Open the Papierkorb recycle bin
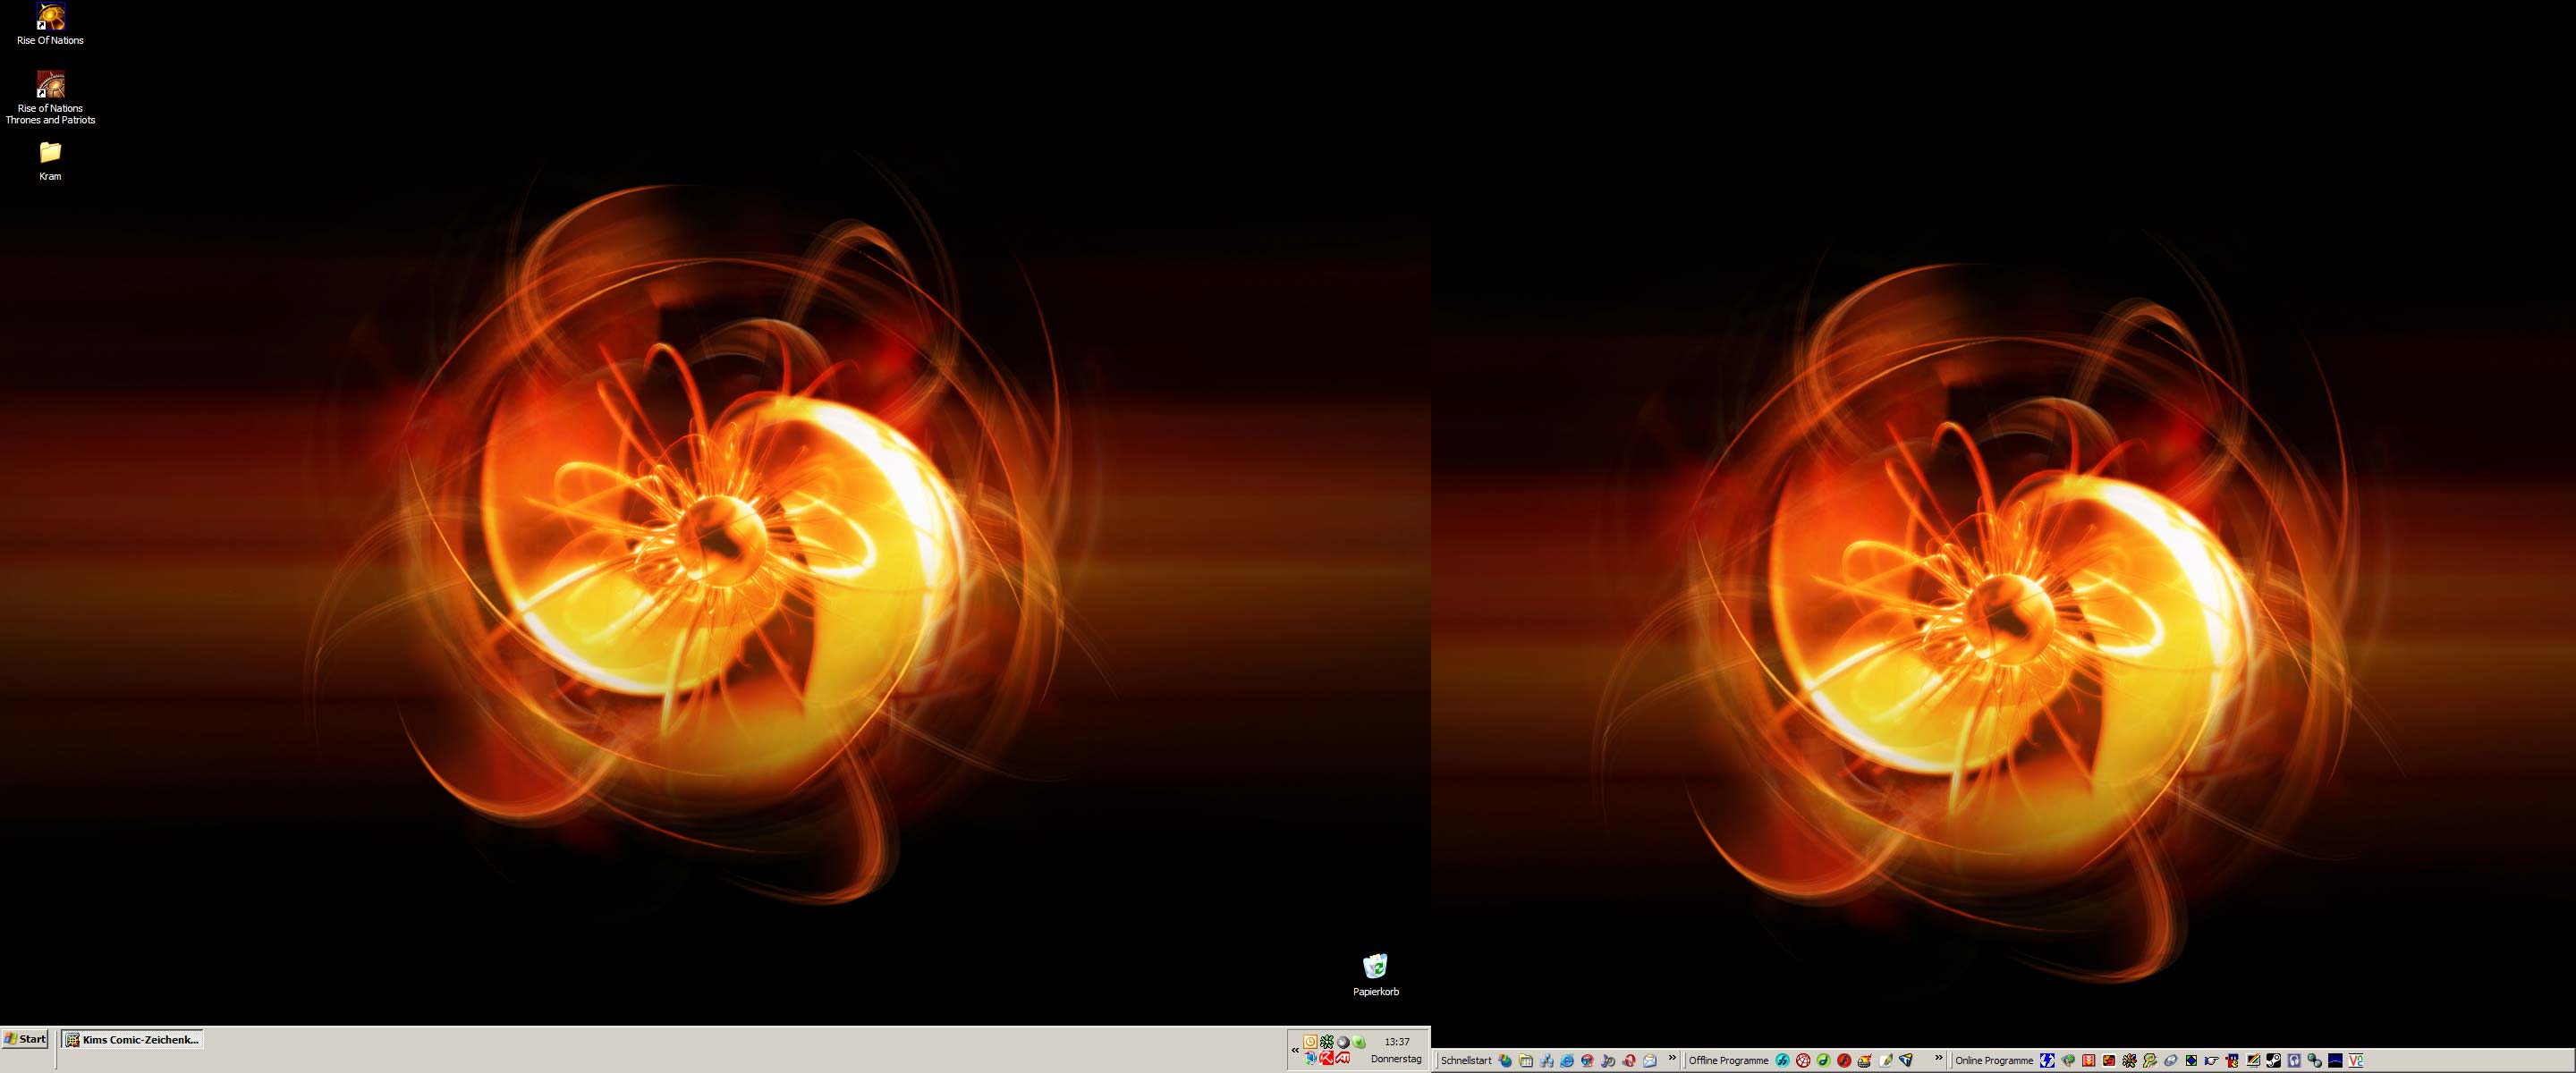The image size is (2576, 1073). [1375, 966]
